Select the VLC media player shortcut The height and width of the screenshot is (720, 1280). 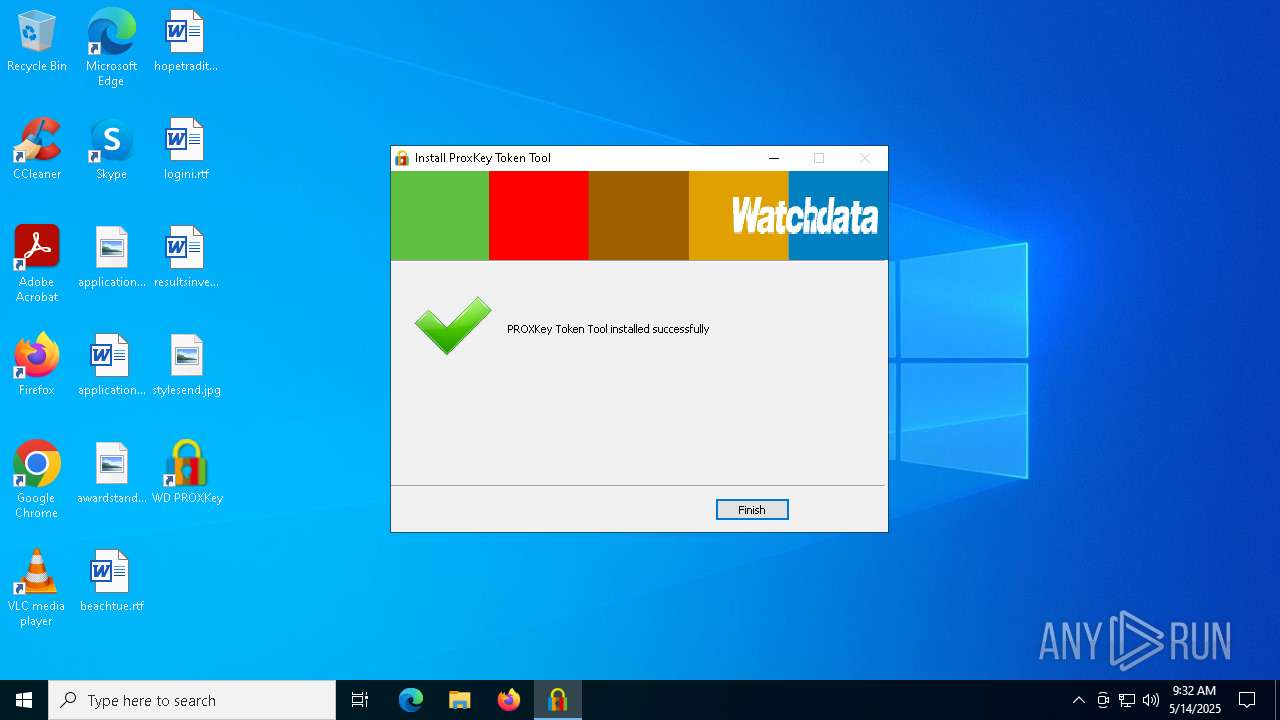[37, 588]
